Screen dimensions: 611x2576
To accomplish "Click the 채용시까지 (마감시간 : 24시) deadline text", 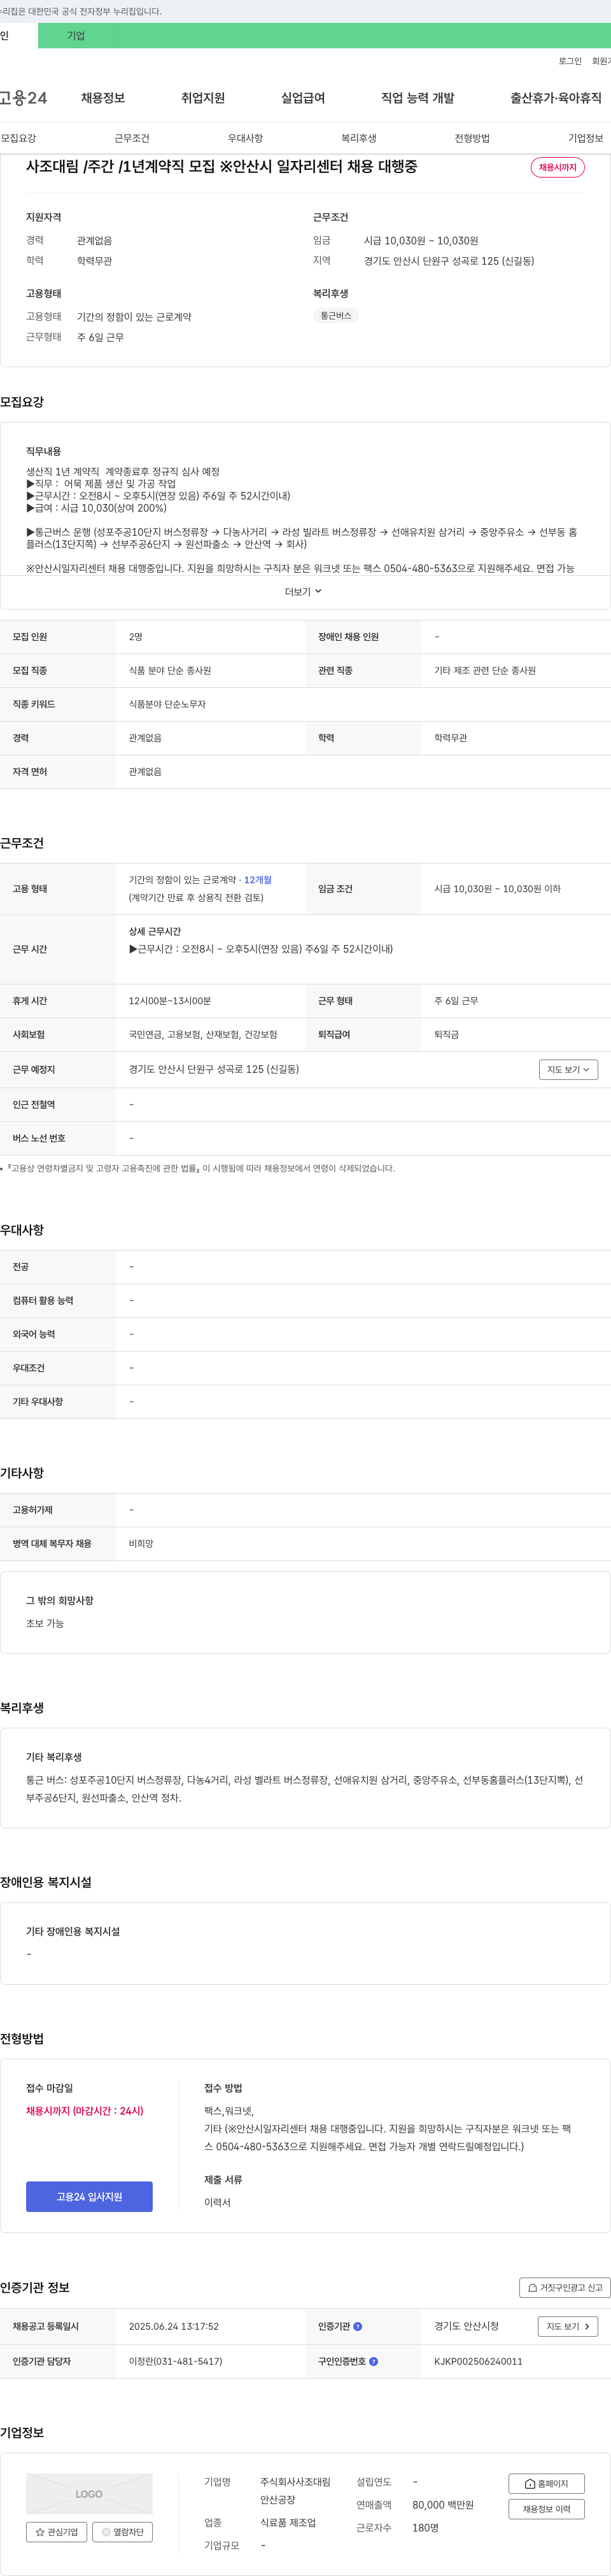I will [x=85, y=2110].
